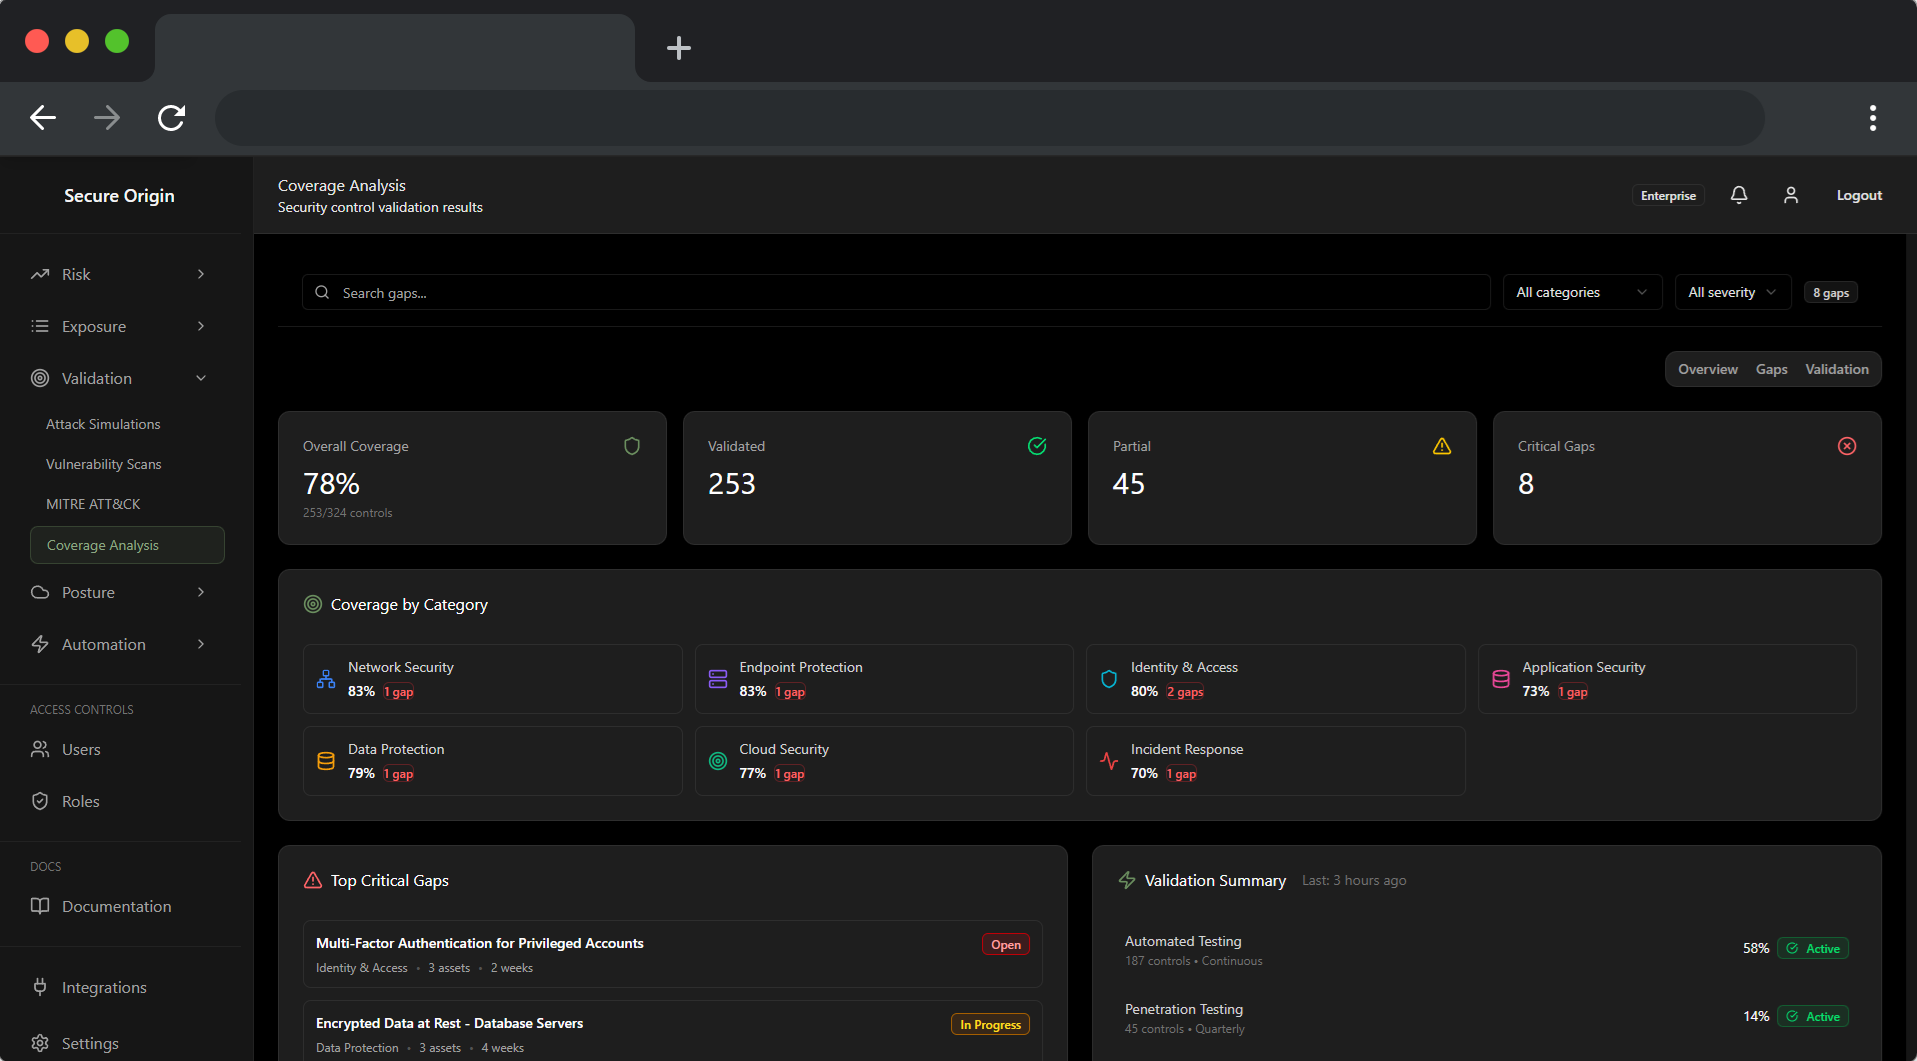
Task: Click the 58% Automated Testing value
Action: [x=1756, y=948]
